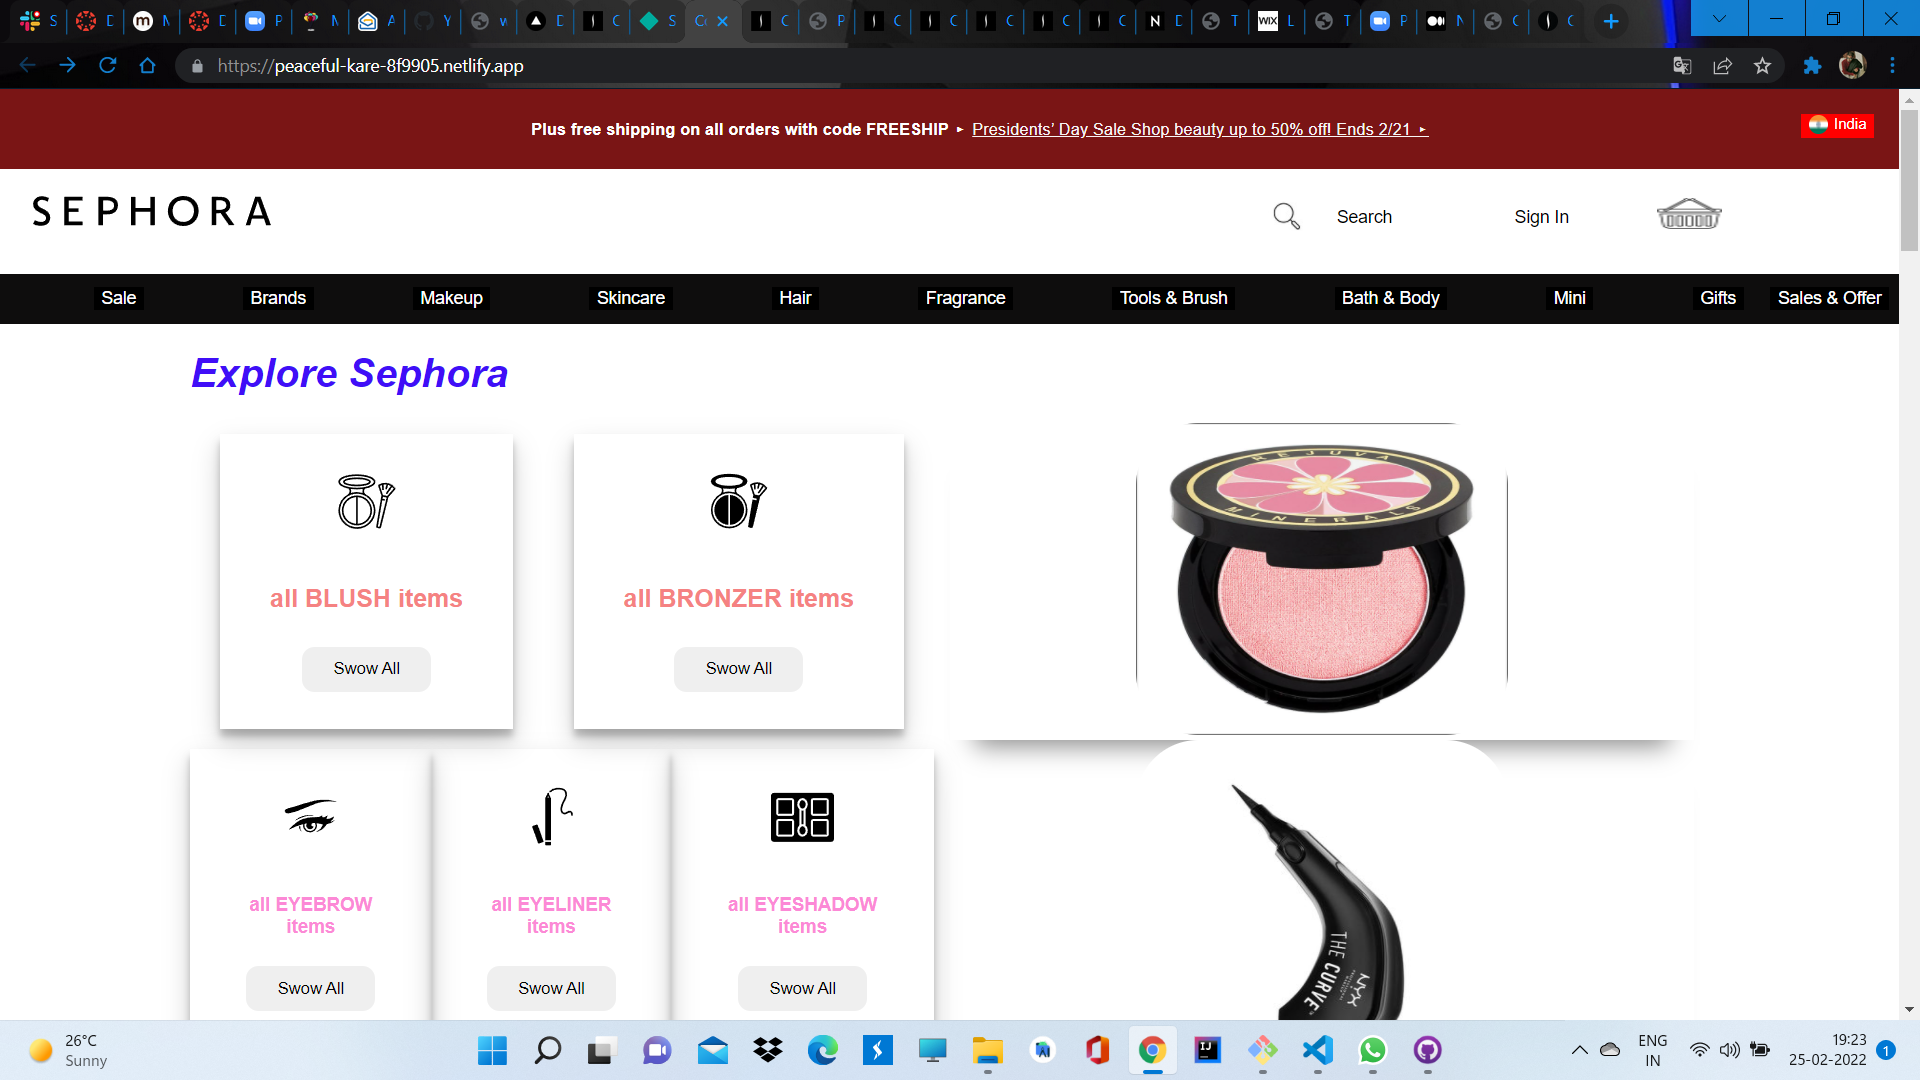Viewport: 1920px width, 1080px height.
Task: Select the eyeliner pencil icon
Action: click(551, 816)
